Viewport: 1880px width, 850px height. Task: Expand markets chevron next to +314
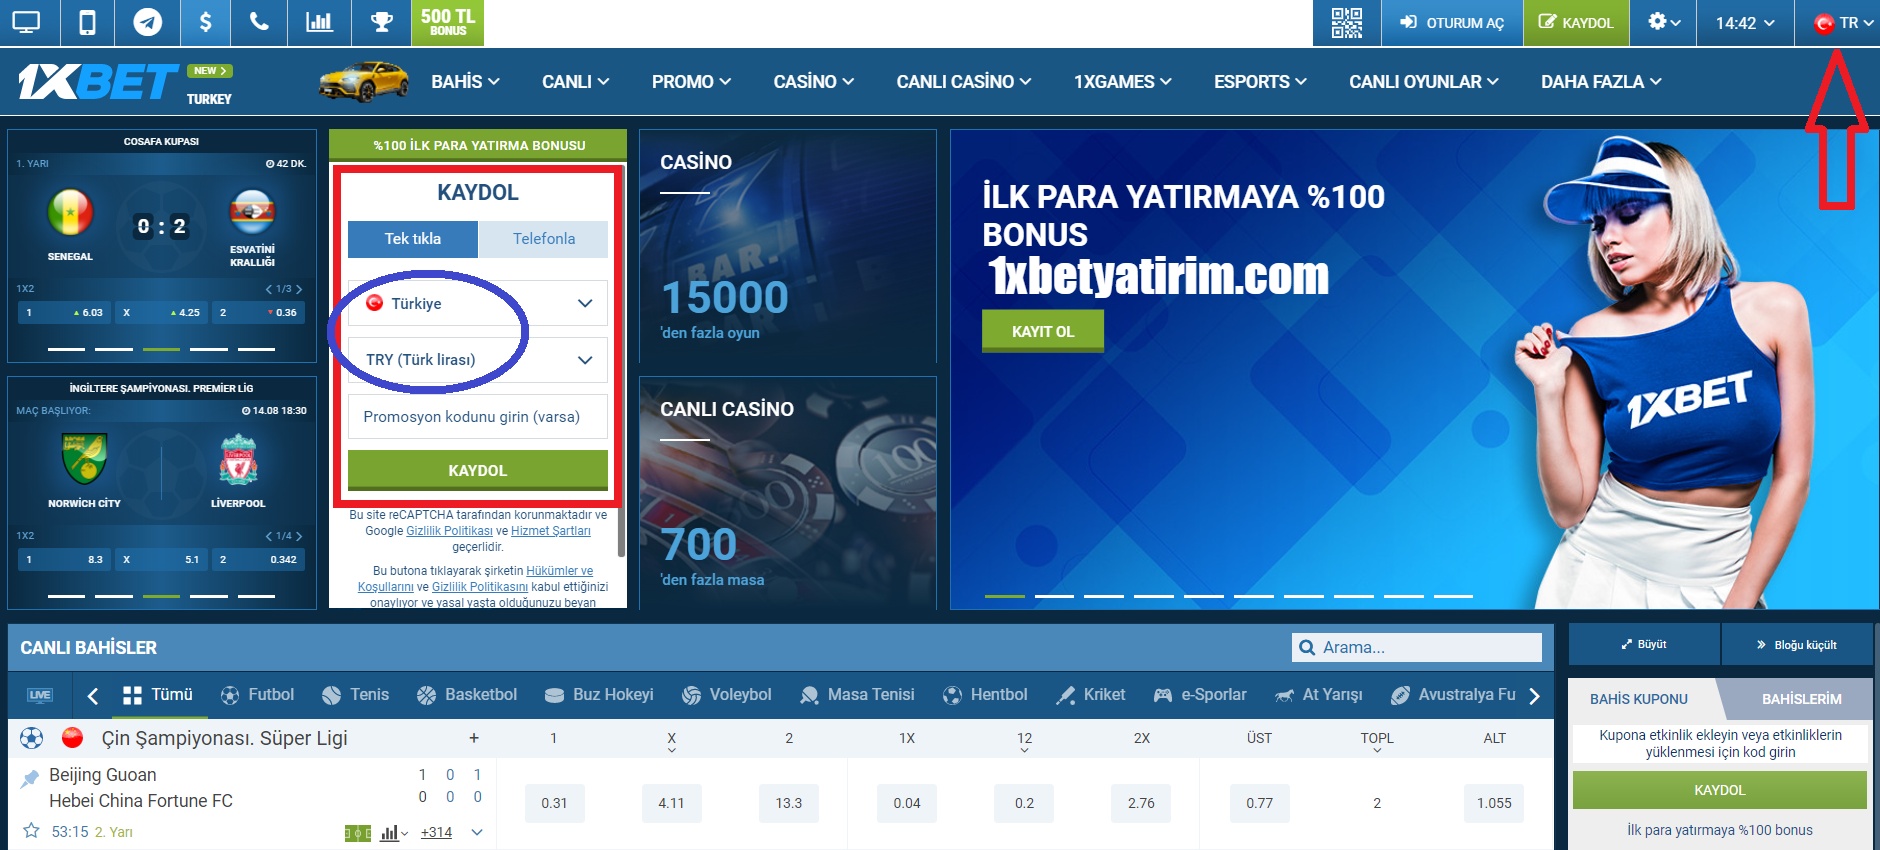coord(477,832)
